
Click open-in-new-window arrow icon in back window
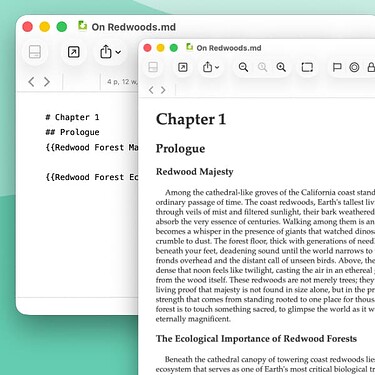coord(73,52)
